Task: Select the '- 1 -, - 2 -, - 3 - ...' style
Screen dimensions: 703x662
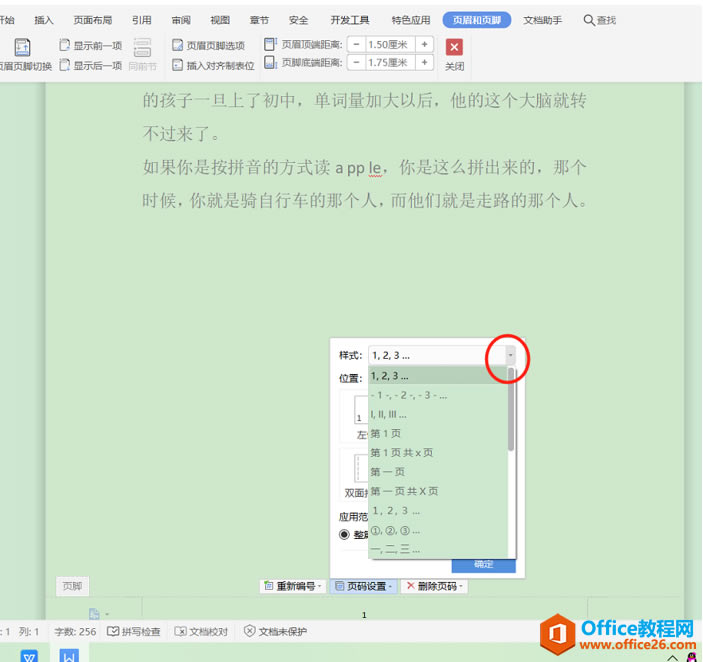Action: click(x=438, y=395)
